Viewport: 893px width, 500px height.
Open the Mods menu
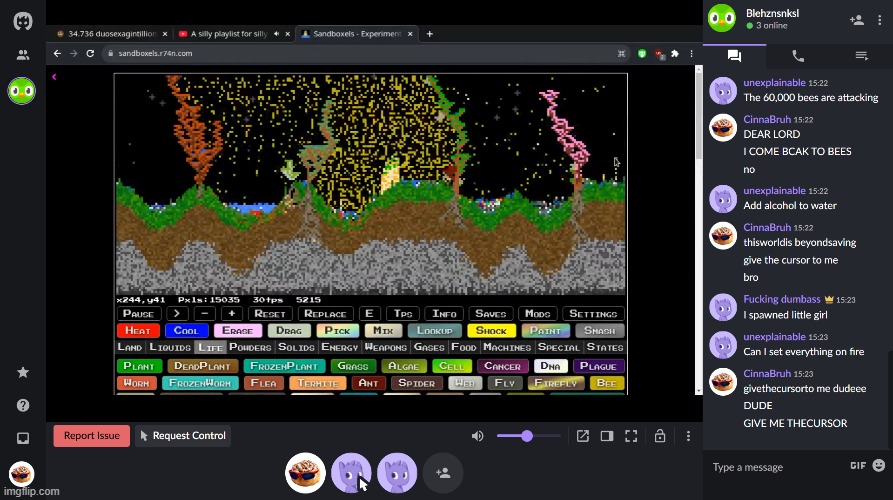538,314
